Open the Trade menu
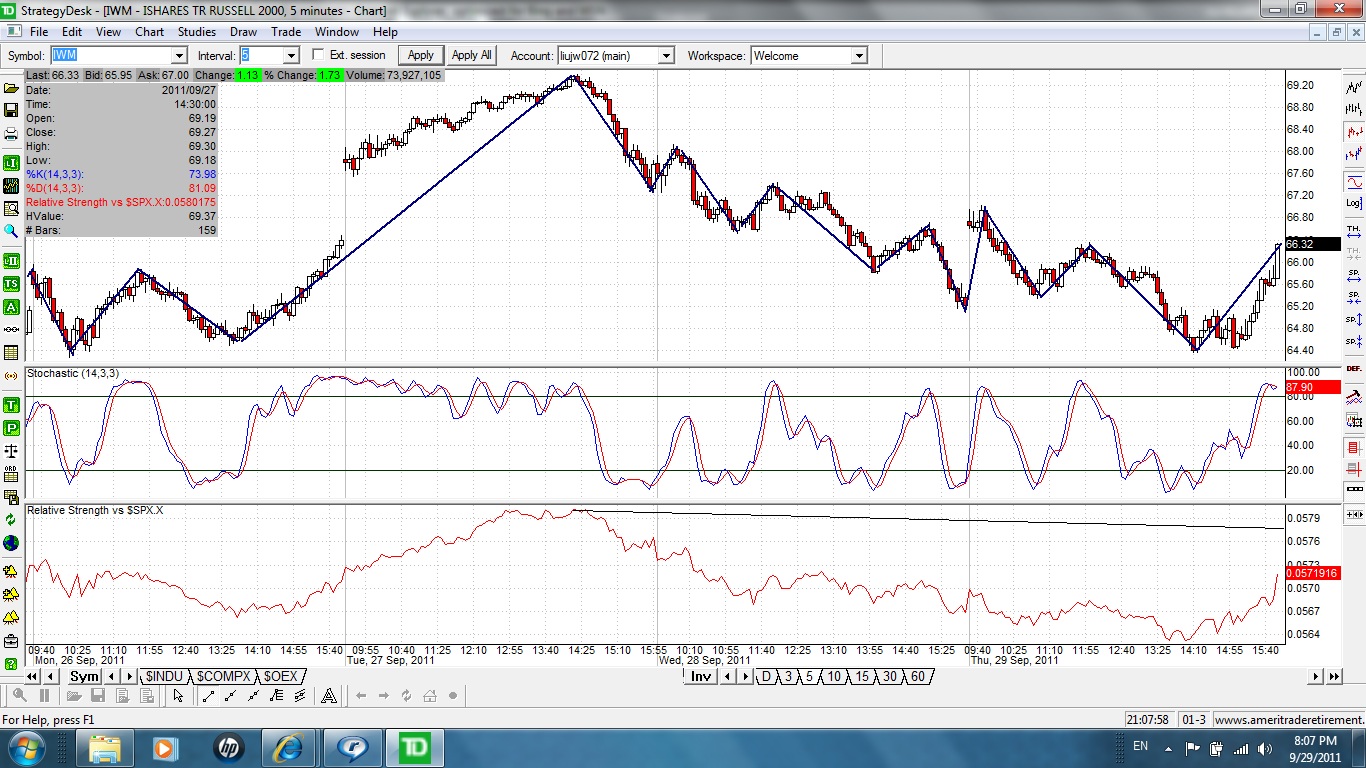The height and width of the screenshot is (768, 1366). pos(286,32)
